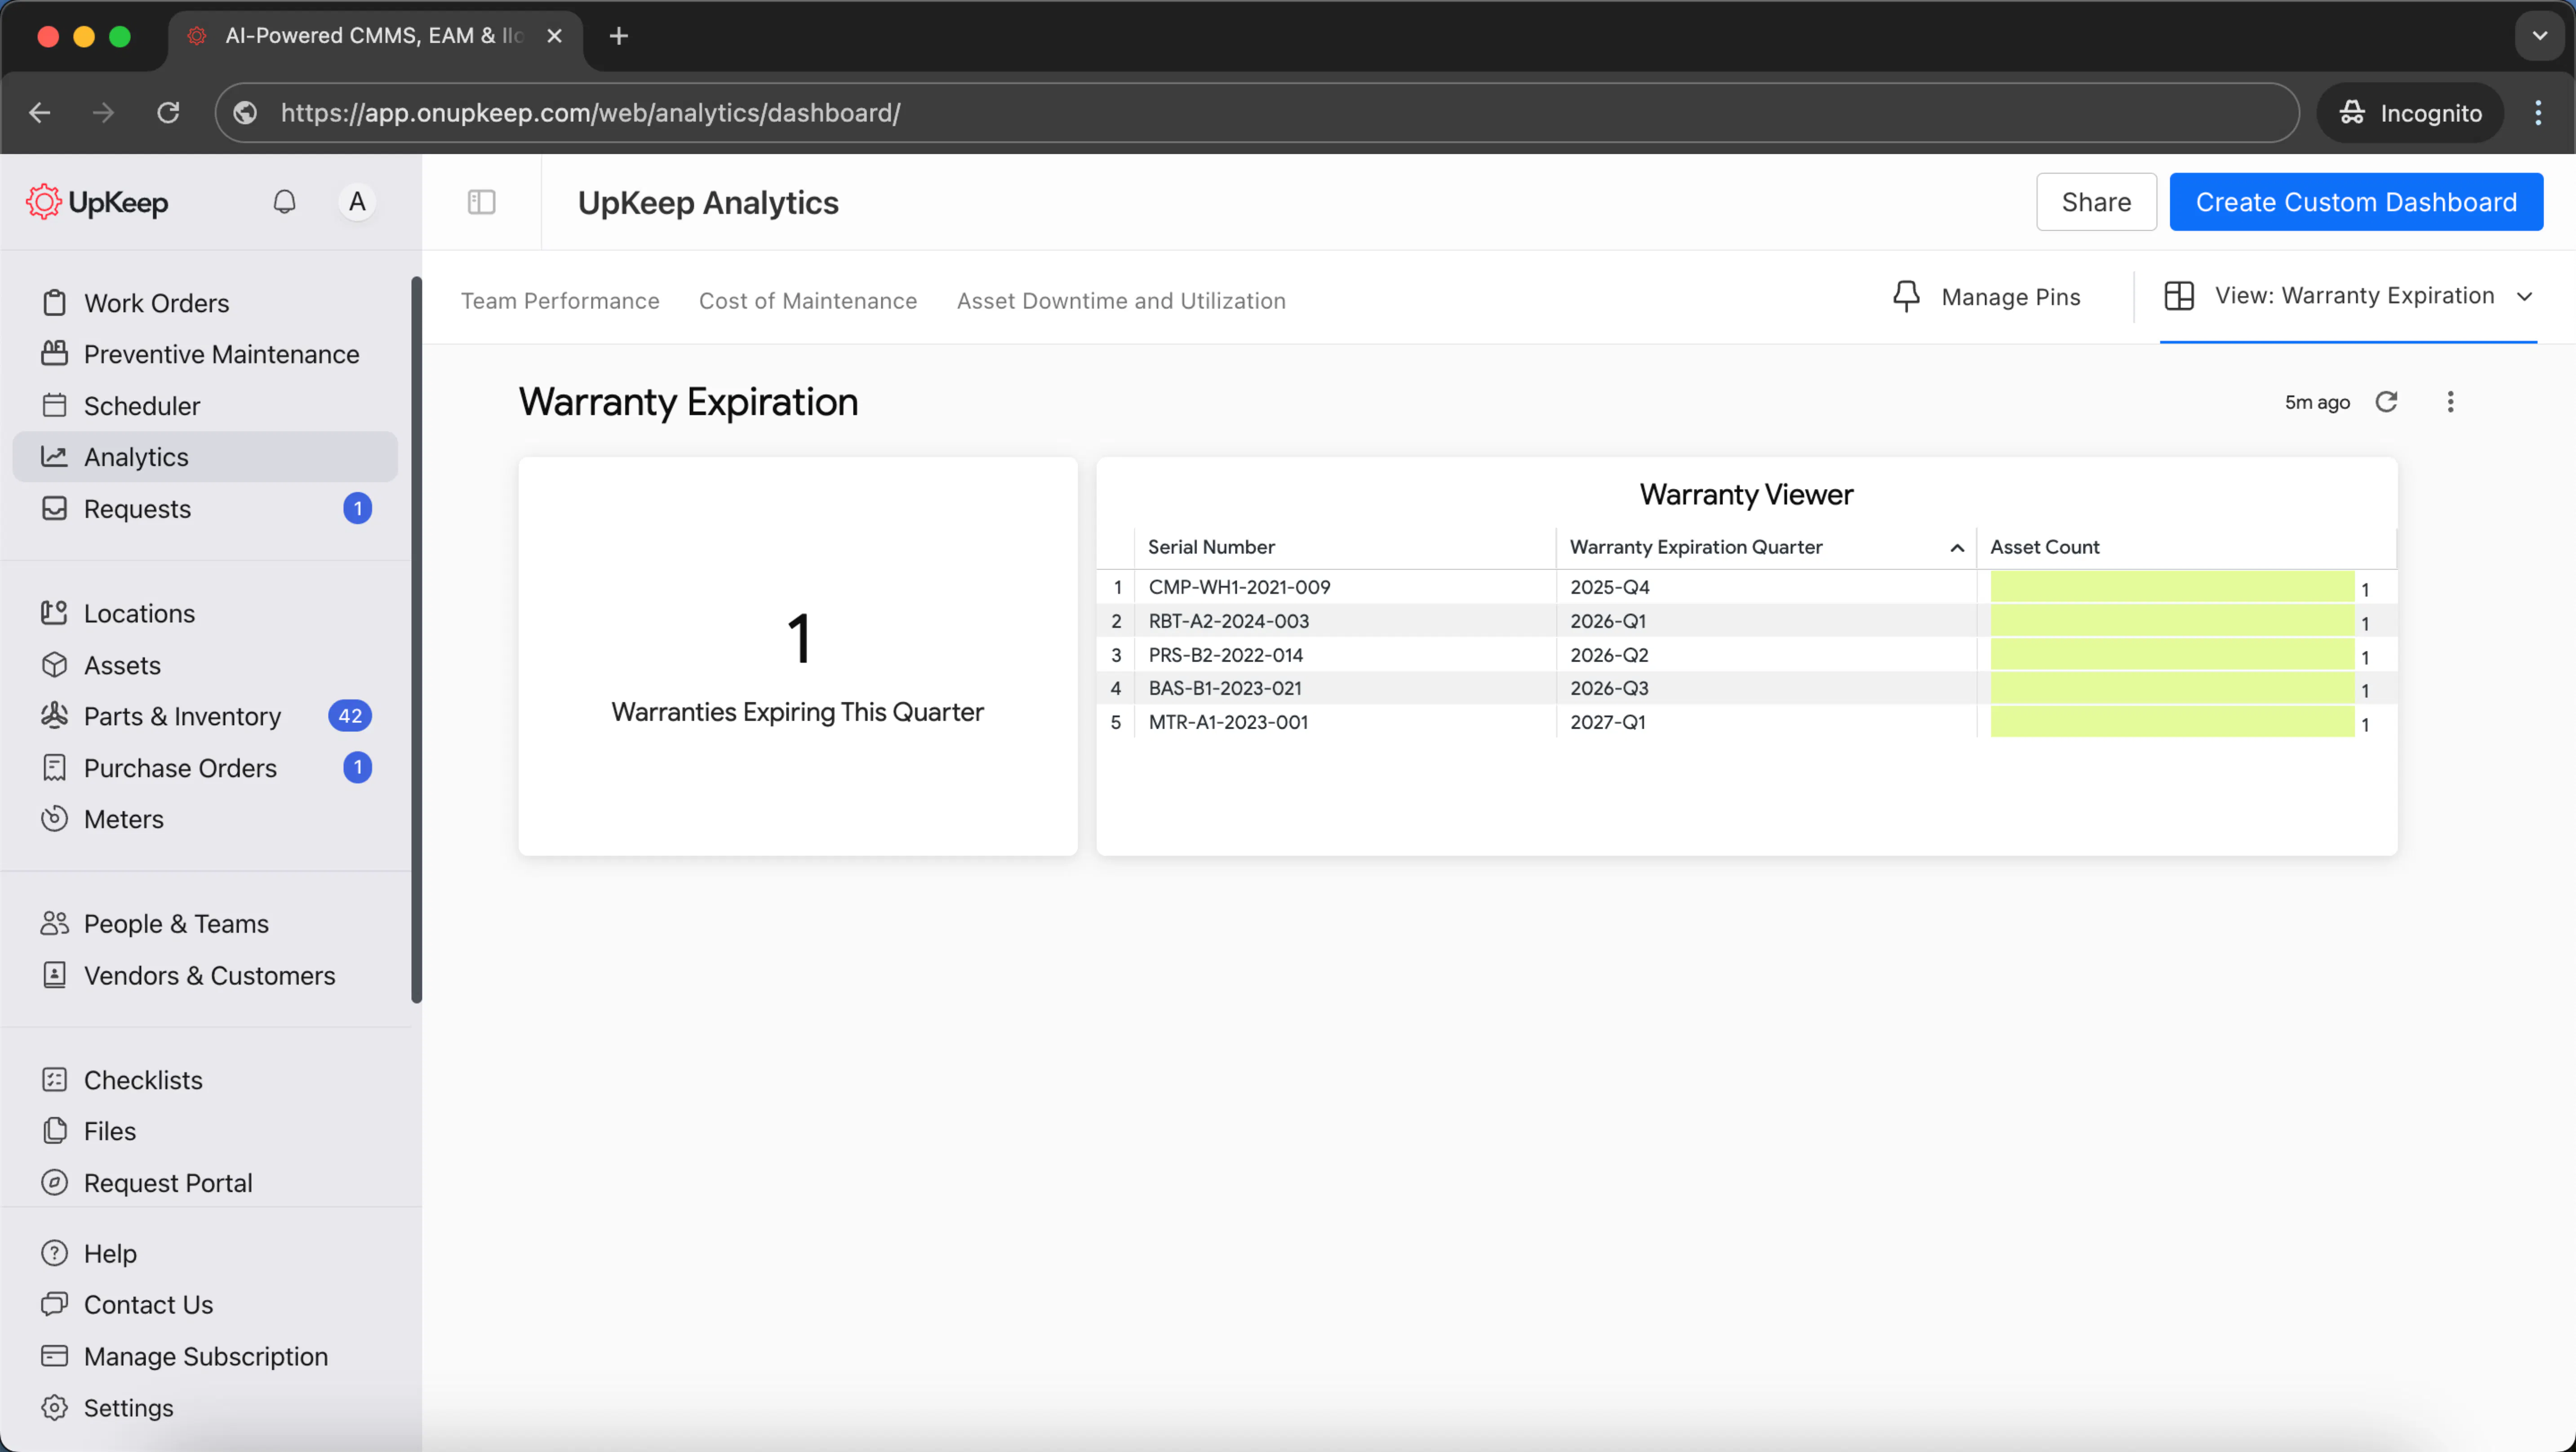
Task: Open Settings from the sidebar
Action: point(128,1407)
